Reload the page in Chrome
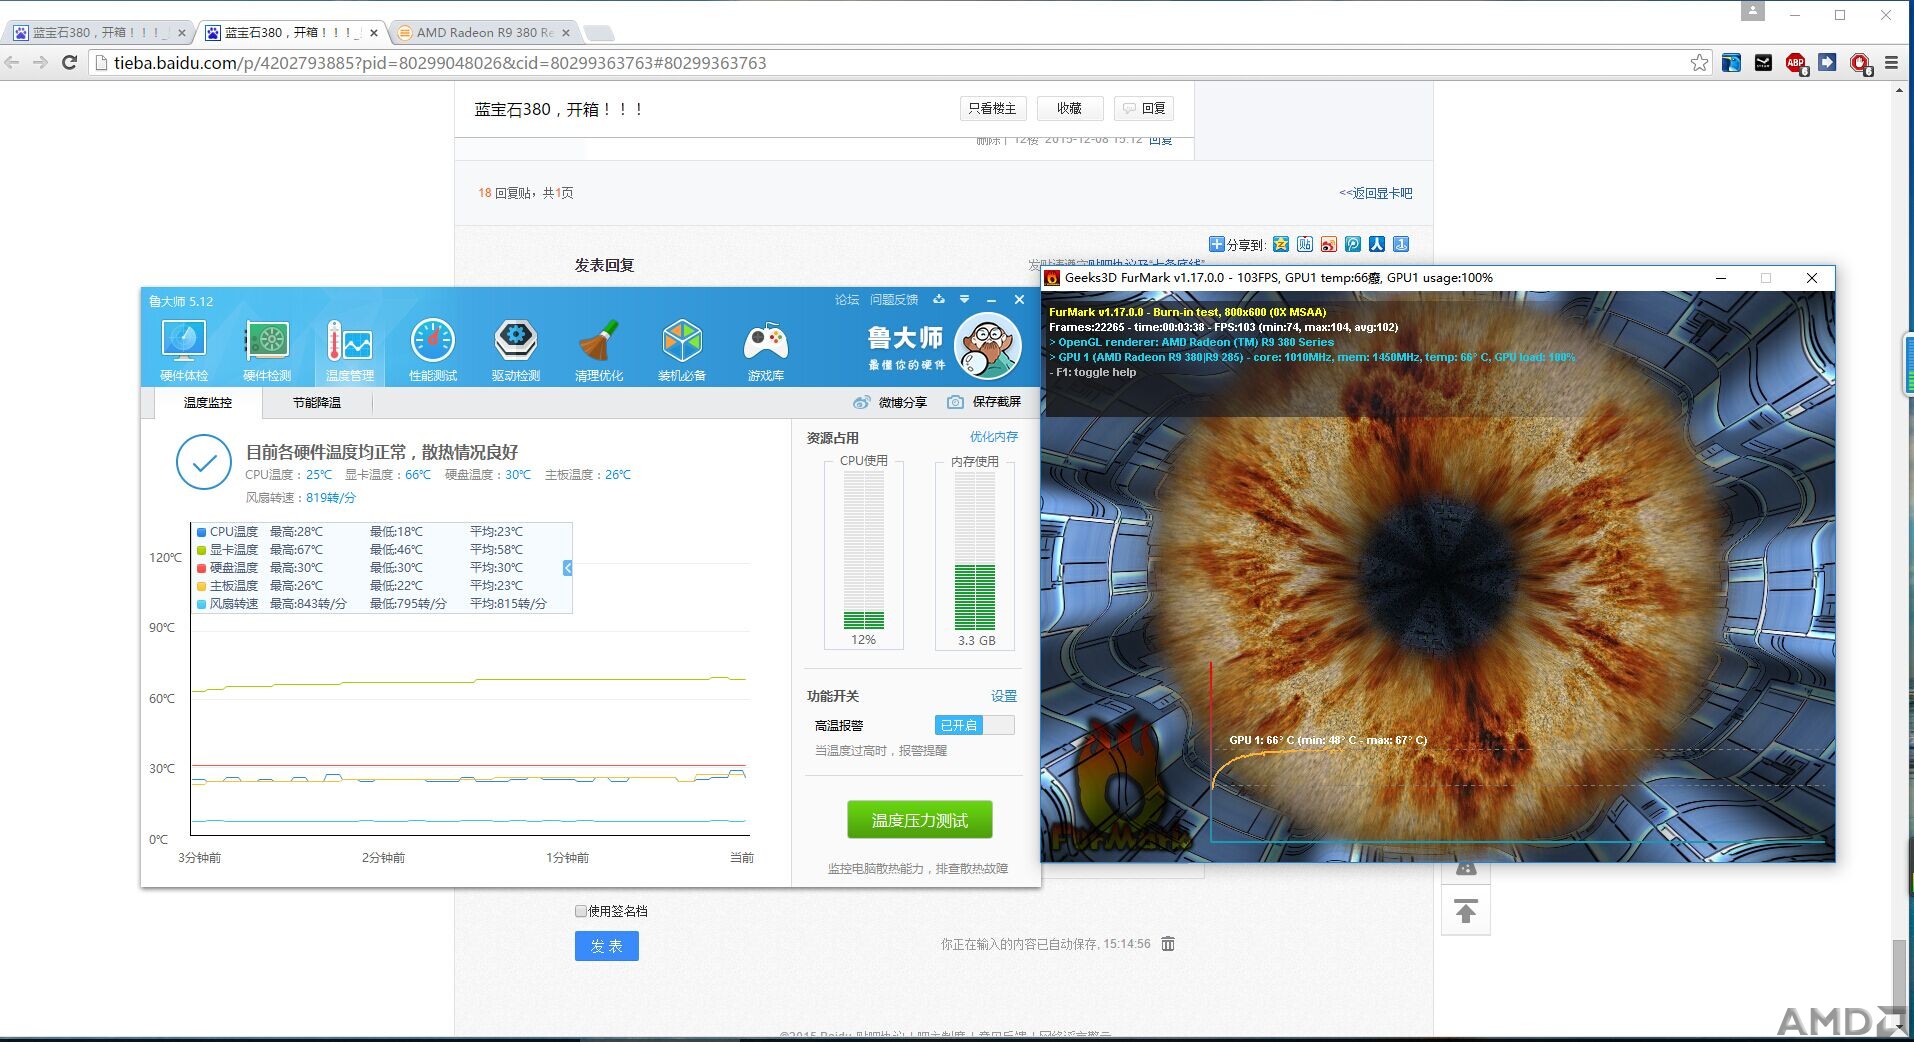Image resolution: width=1914 pixels, height=1042 pixels. click(x=69, y=62)
